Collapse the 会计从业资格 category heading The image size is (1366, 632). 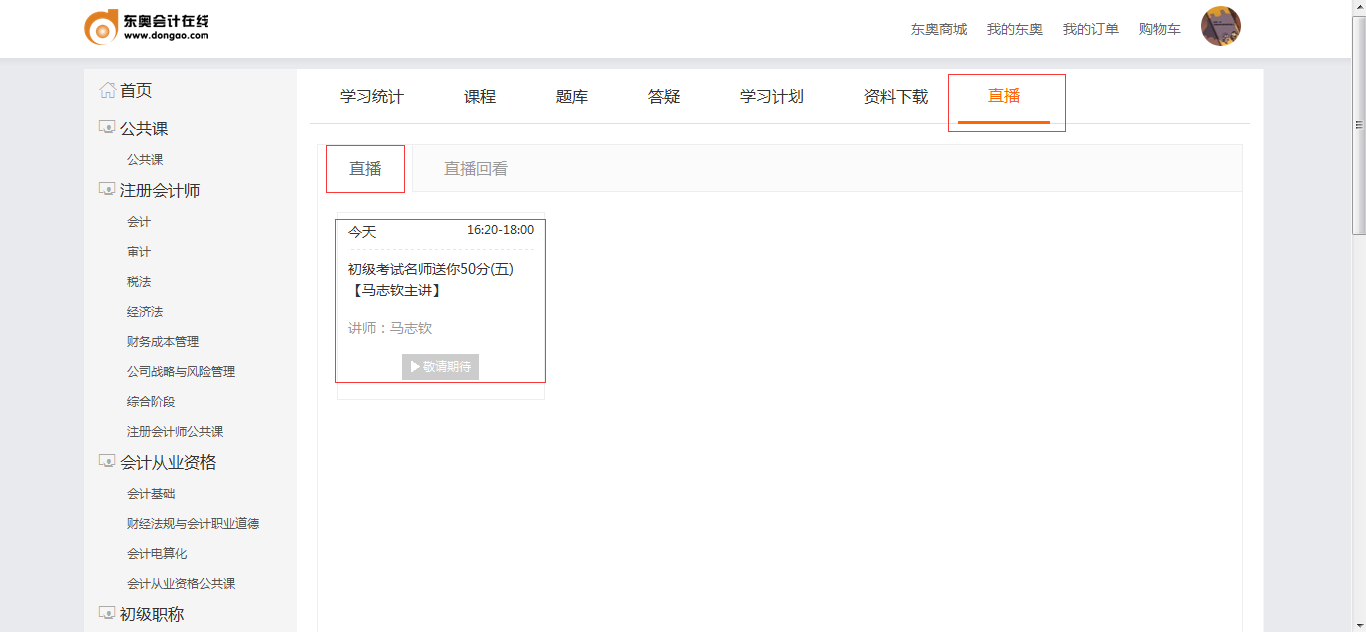click(168, 462)
